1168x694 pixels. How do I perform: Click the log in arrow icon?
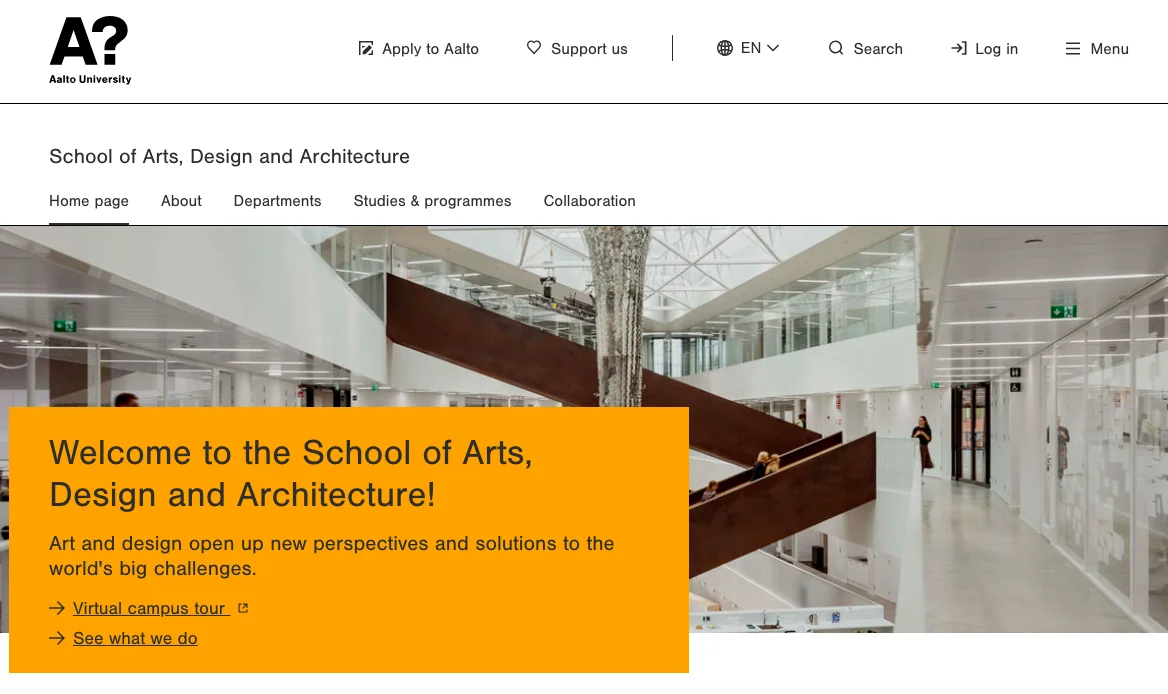959,48
